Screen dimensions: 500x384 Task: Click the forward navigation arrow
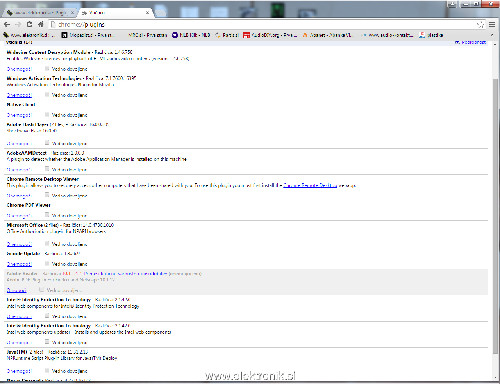pyautogui.click(x=18, y=24)
